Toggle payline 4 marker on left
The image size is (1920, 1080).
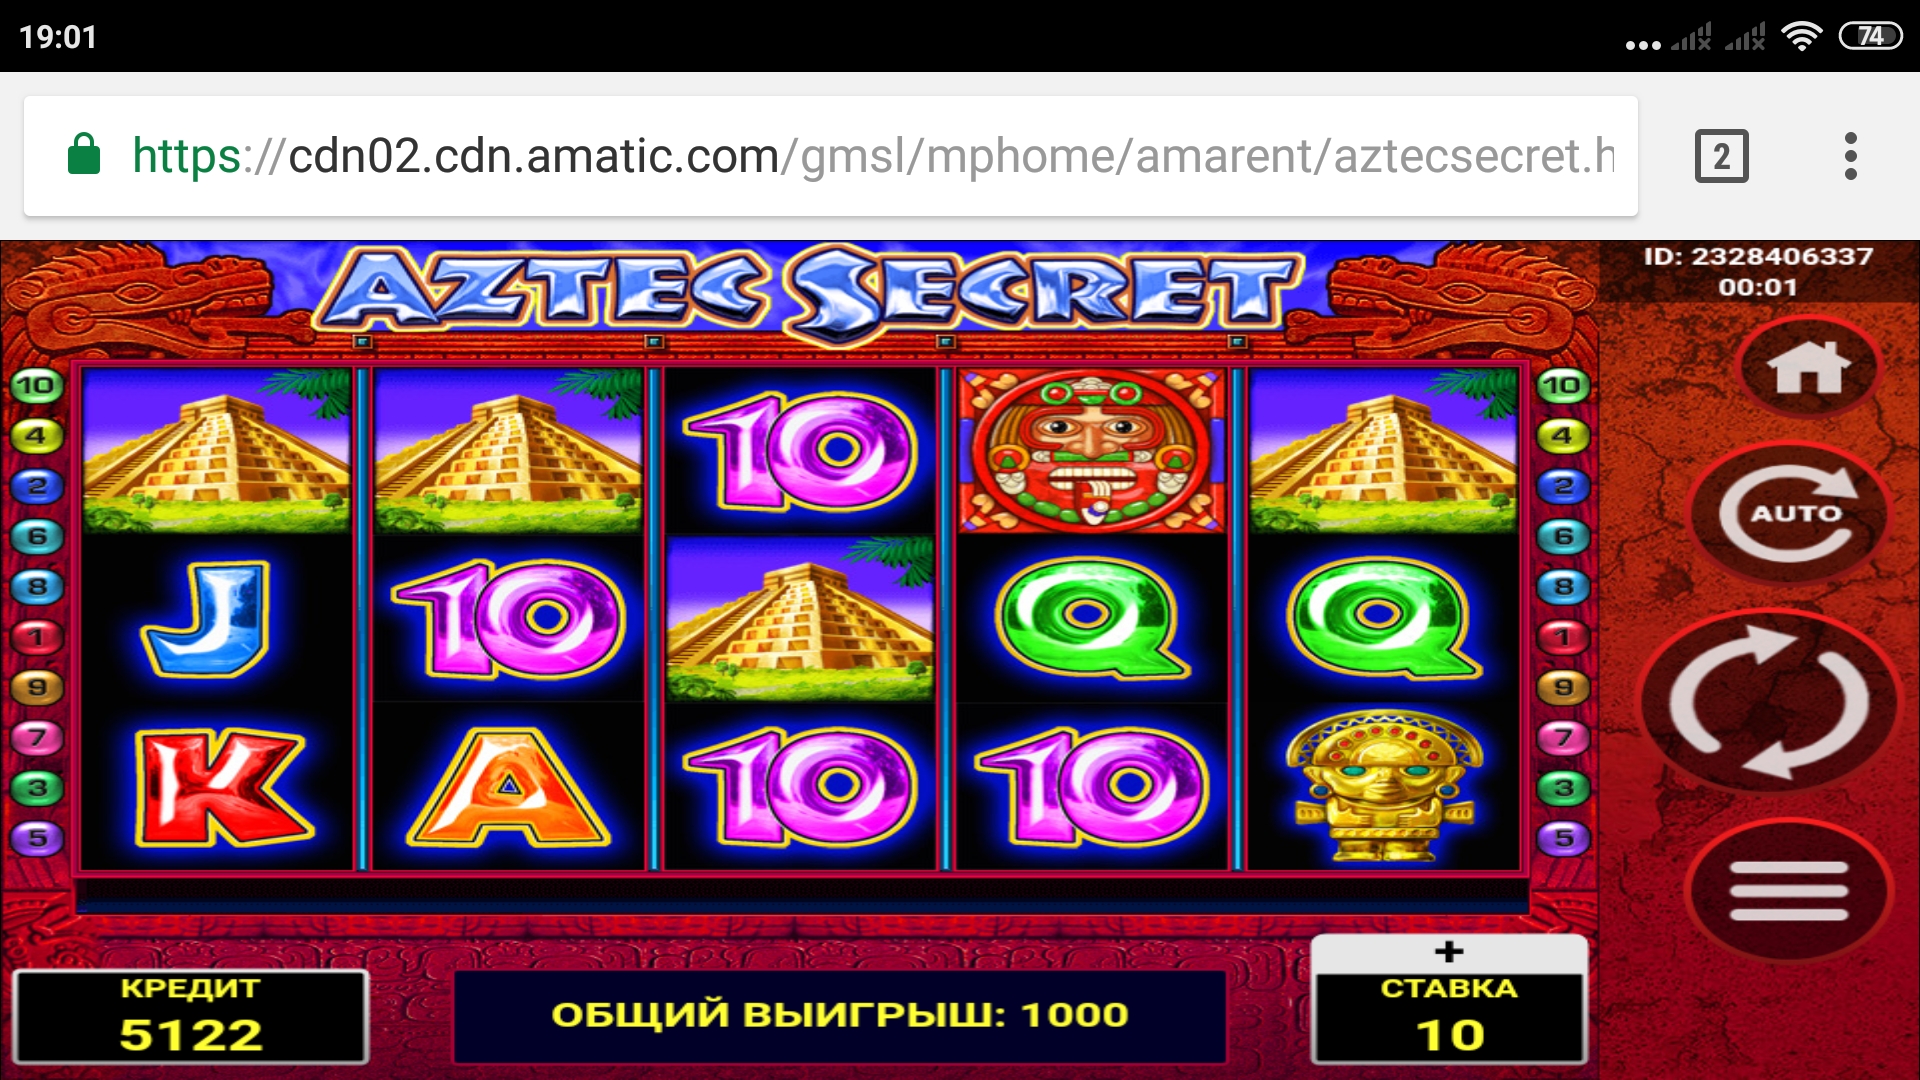(x=36, y=436)
